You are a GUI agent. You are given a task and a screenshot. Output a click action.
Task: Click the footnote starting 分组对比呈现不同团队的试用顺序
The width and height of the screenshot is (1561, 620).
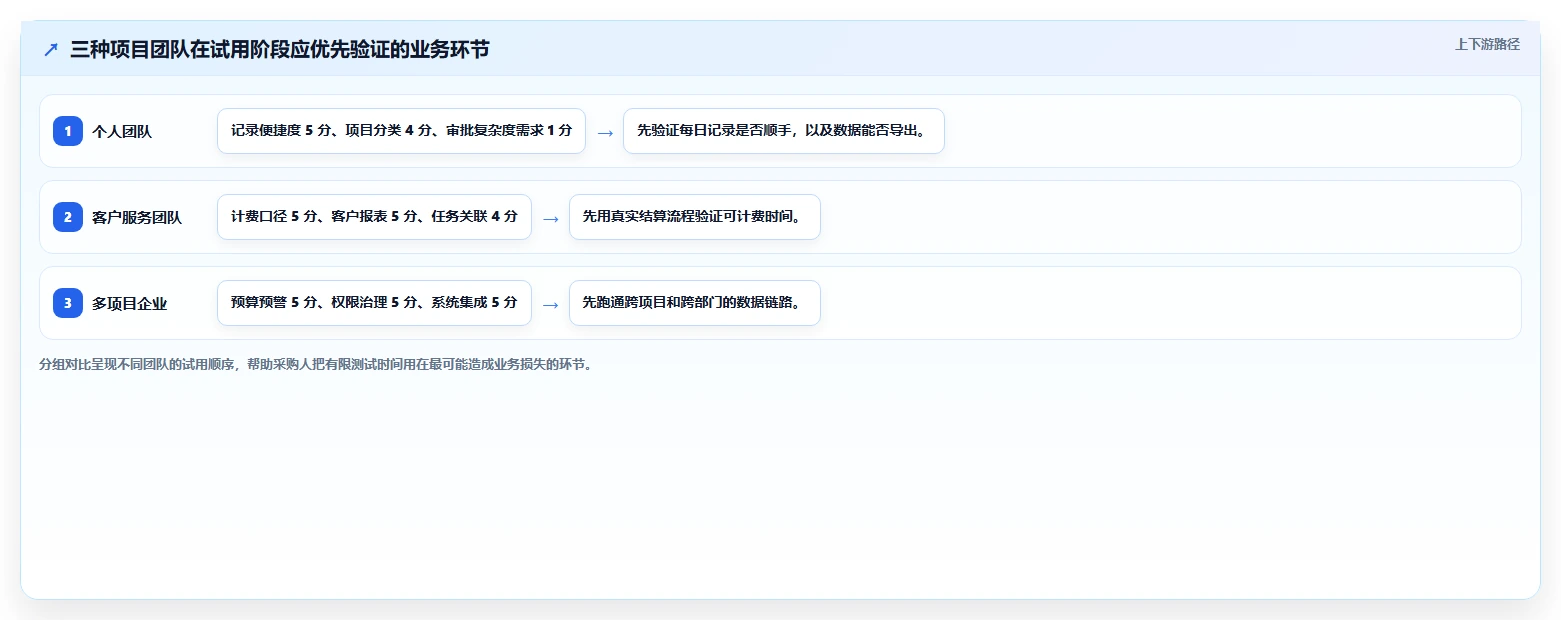315,364
